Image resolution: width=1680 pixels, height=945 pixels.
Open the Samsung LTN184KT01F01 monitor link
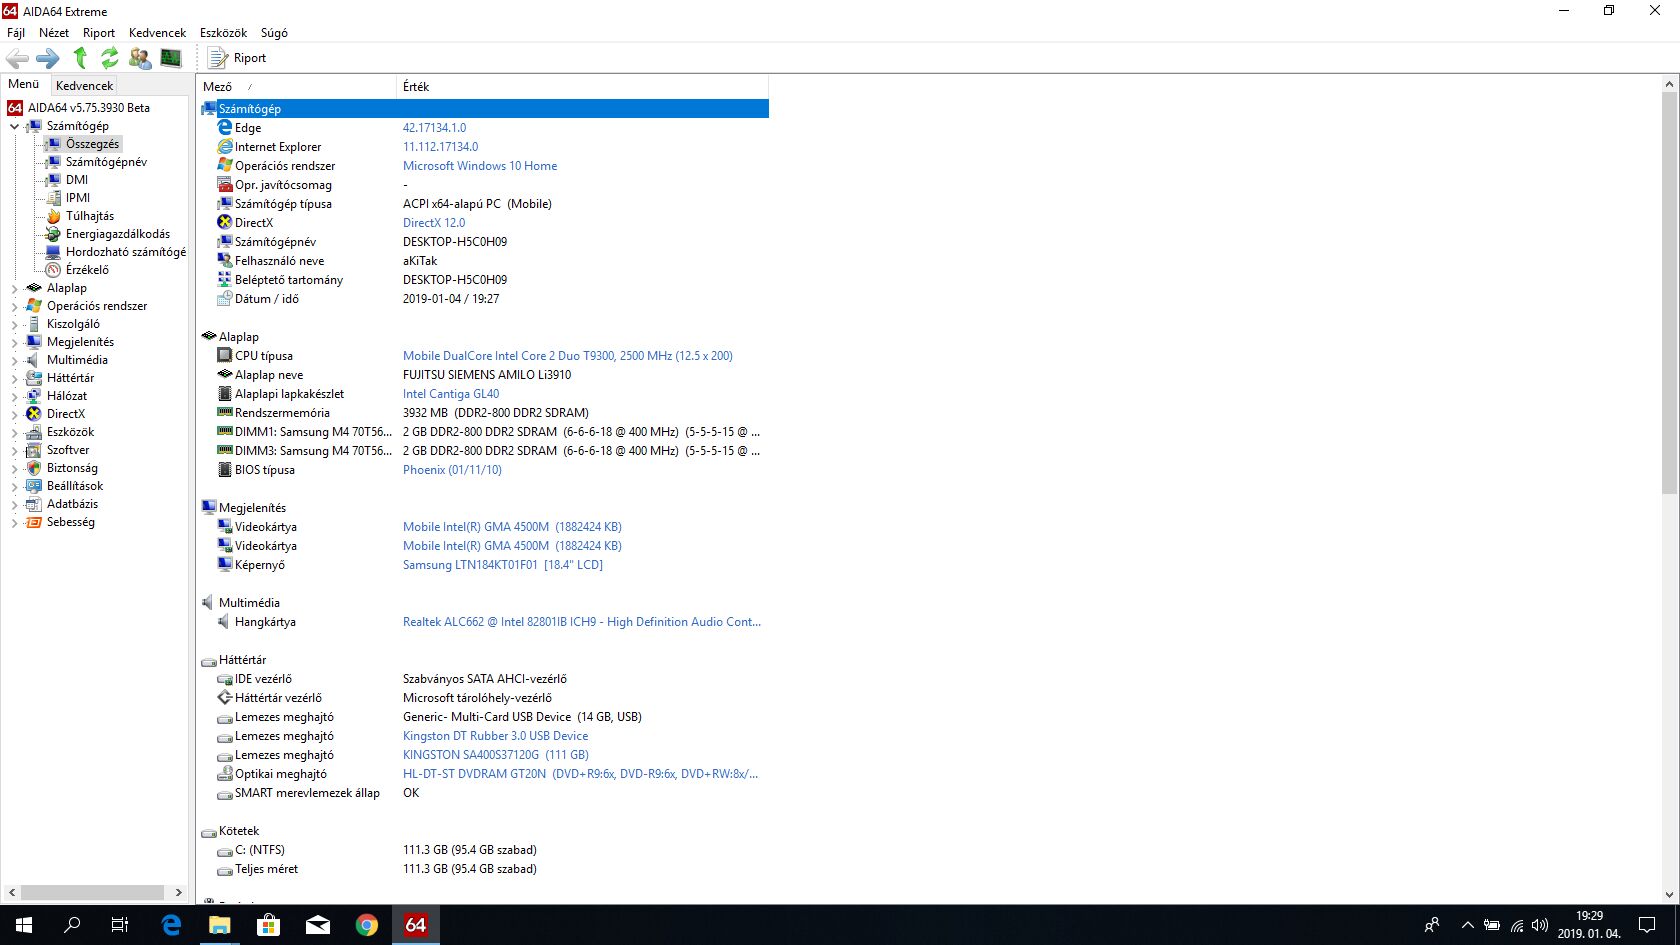pyautogui.click(x=502, y=565)
